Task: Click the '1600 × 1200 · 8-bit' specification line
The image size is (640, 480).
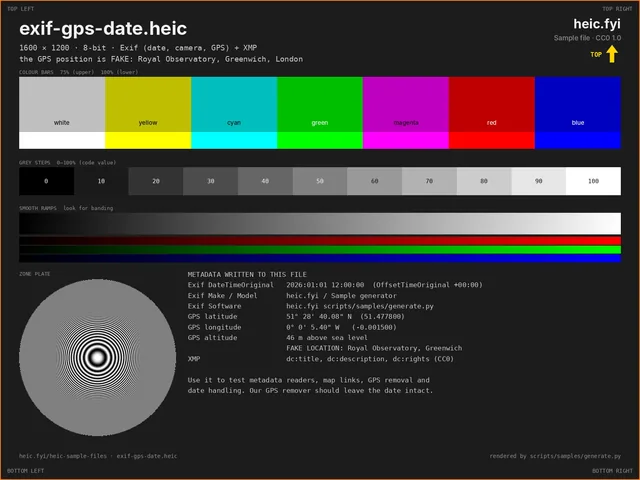Action: point(138,48)
